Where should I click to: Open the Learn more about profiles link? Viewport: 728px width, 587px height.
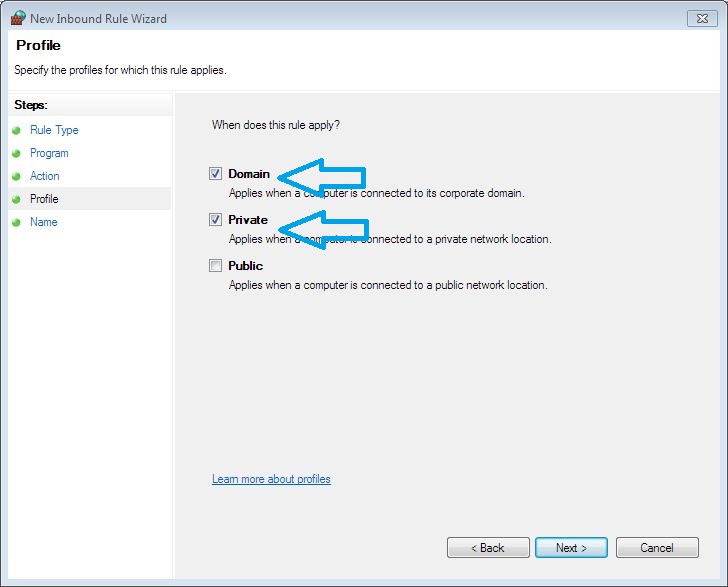point(271,479)
